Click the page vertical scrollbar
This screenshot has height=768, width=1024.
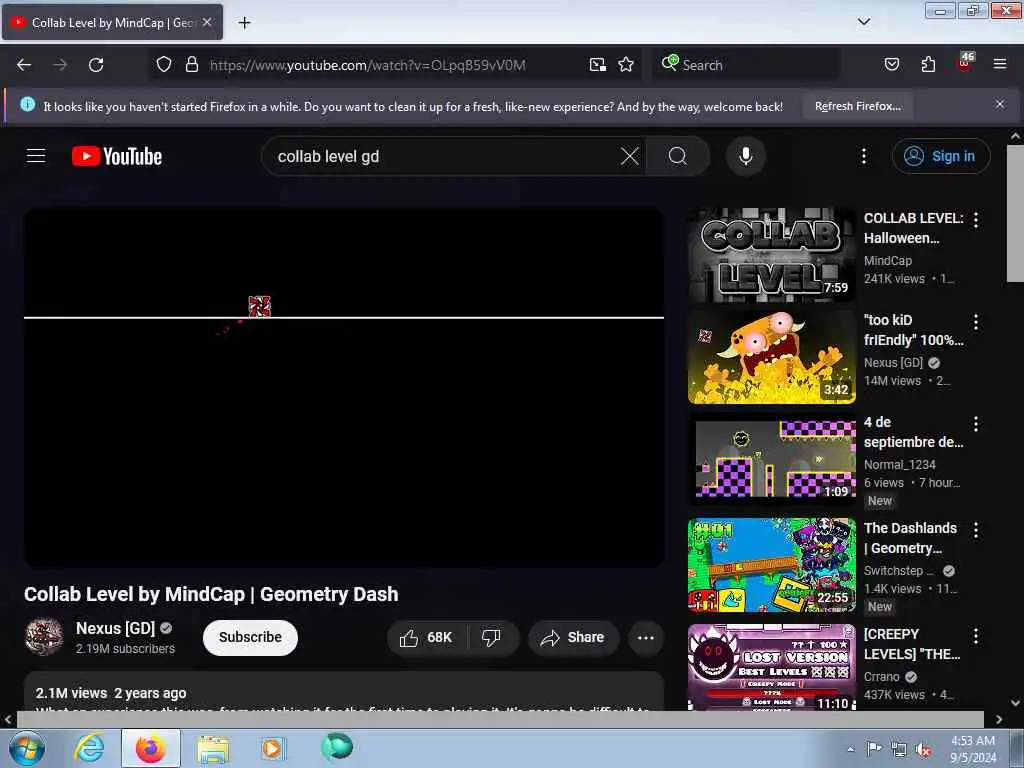[1015, 214]
